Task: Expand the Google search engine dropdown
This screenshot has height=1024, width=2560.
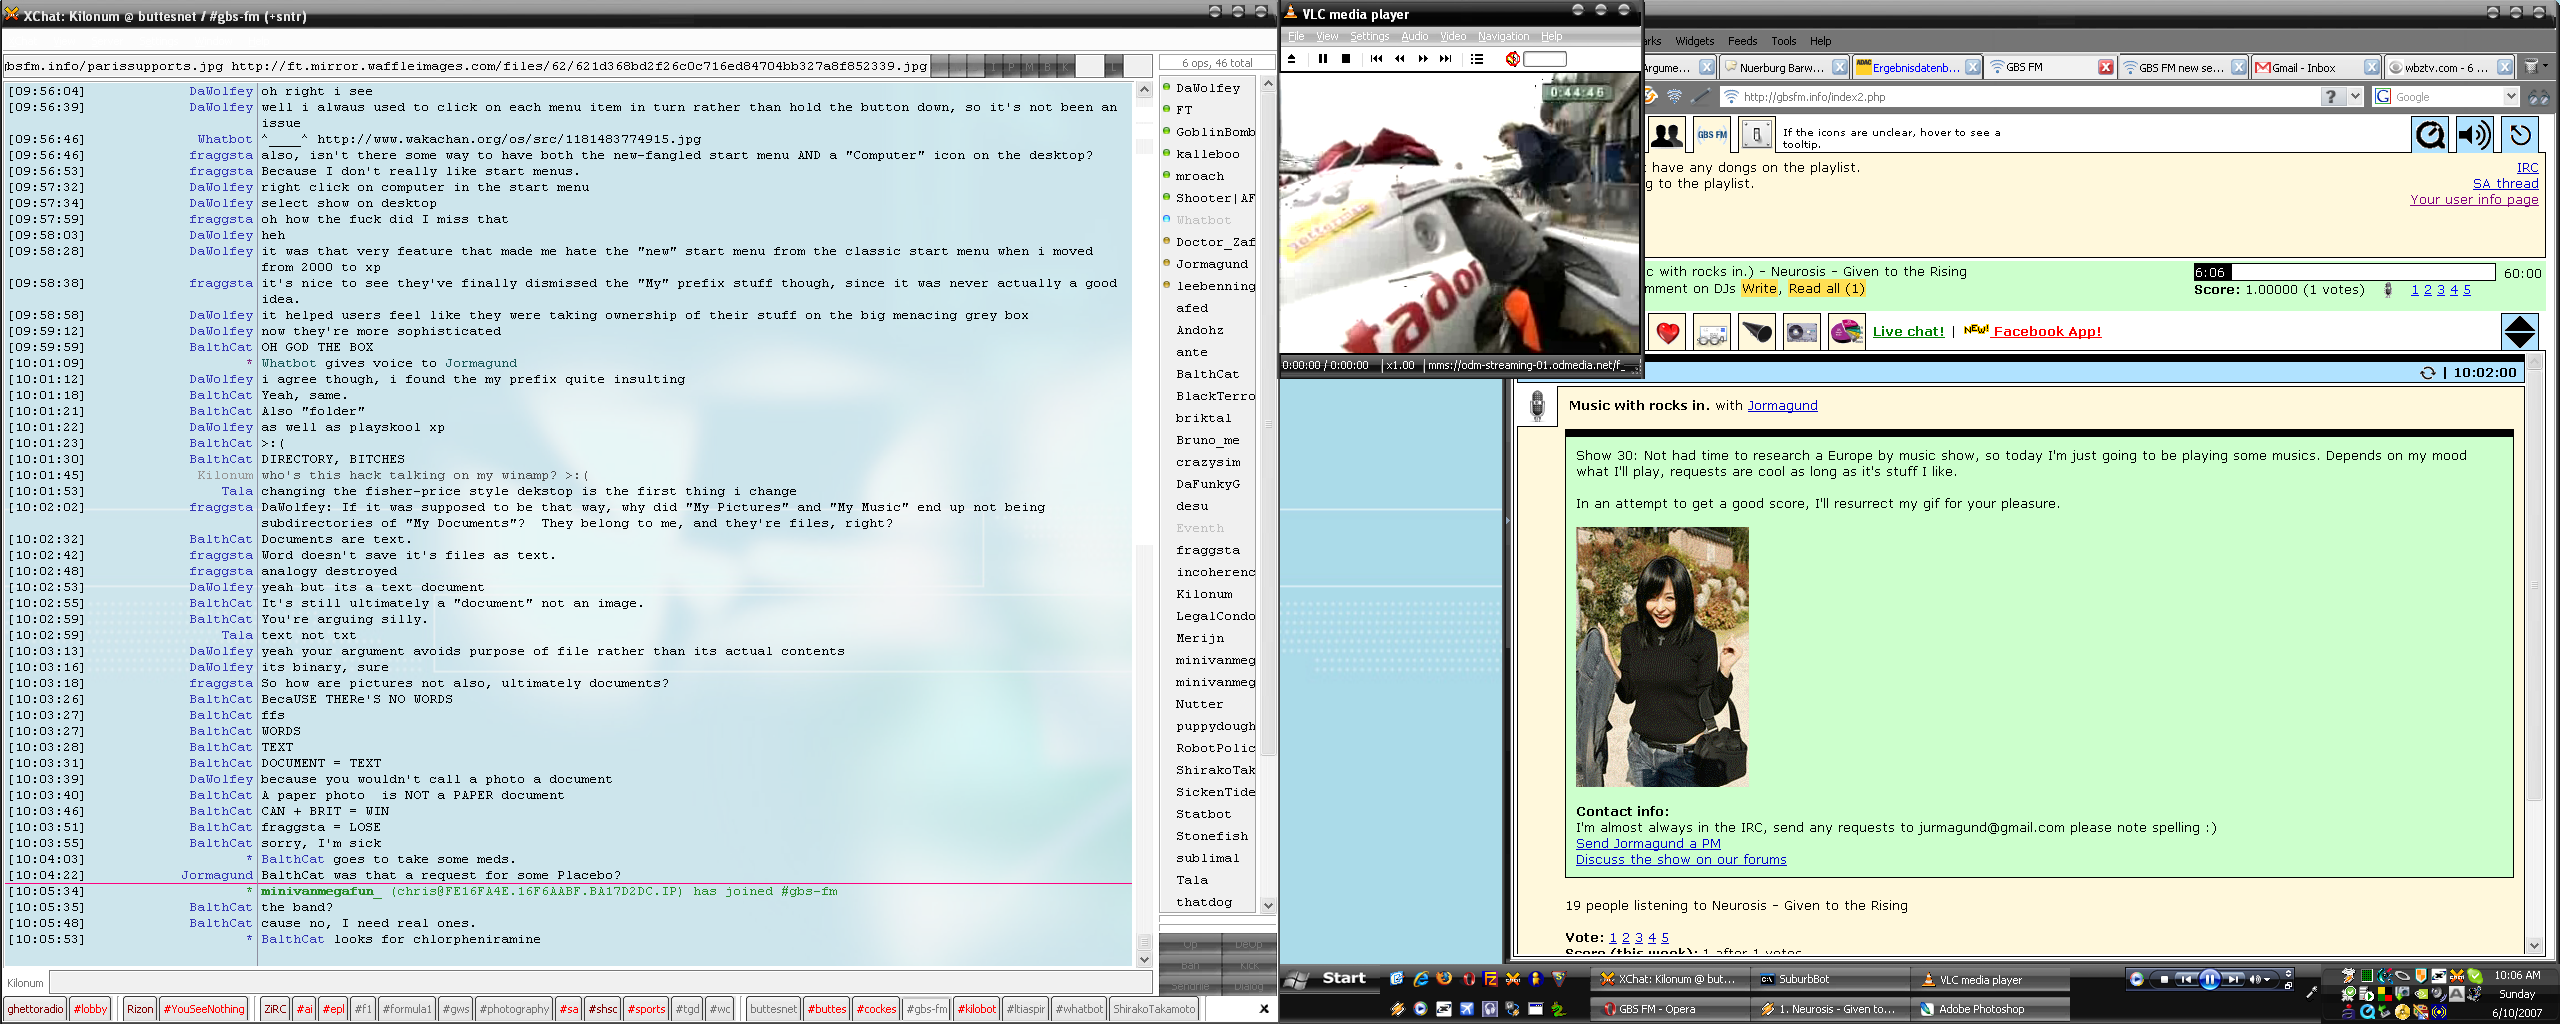Action: [x=2510, y=96]
